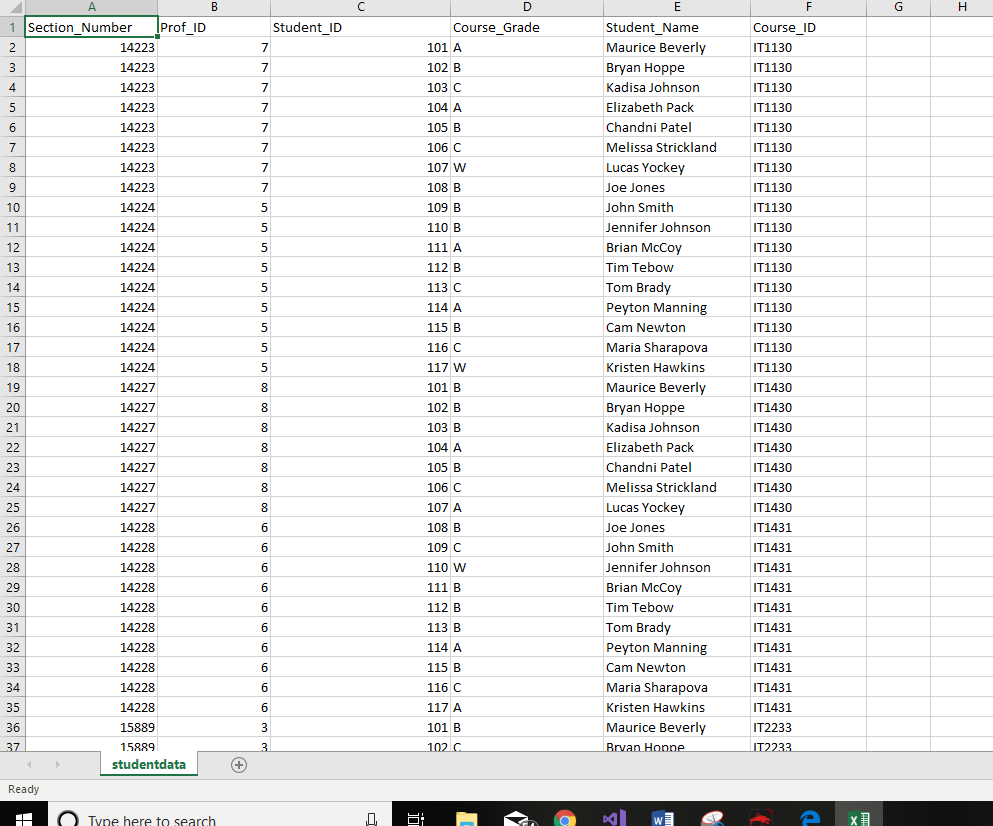Click the left sheet navigation arrow
Screen dimensions: 993x826
coord(28,764)
